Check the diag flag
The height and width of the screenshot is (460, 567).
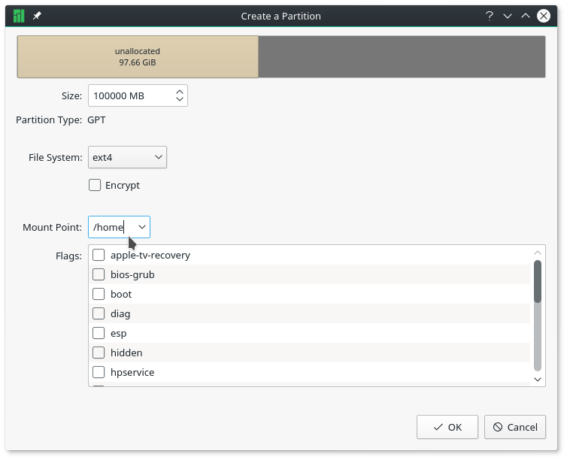[x=98, y=314]
